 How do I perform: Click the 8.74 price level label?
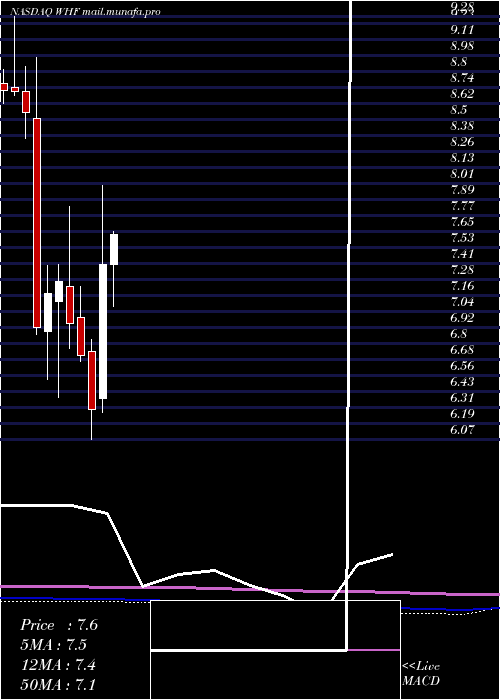click(x=462, y=78)
